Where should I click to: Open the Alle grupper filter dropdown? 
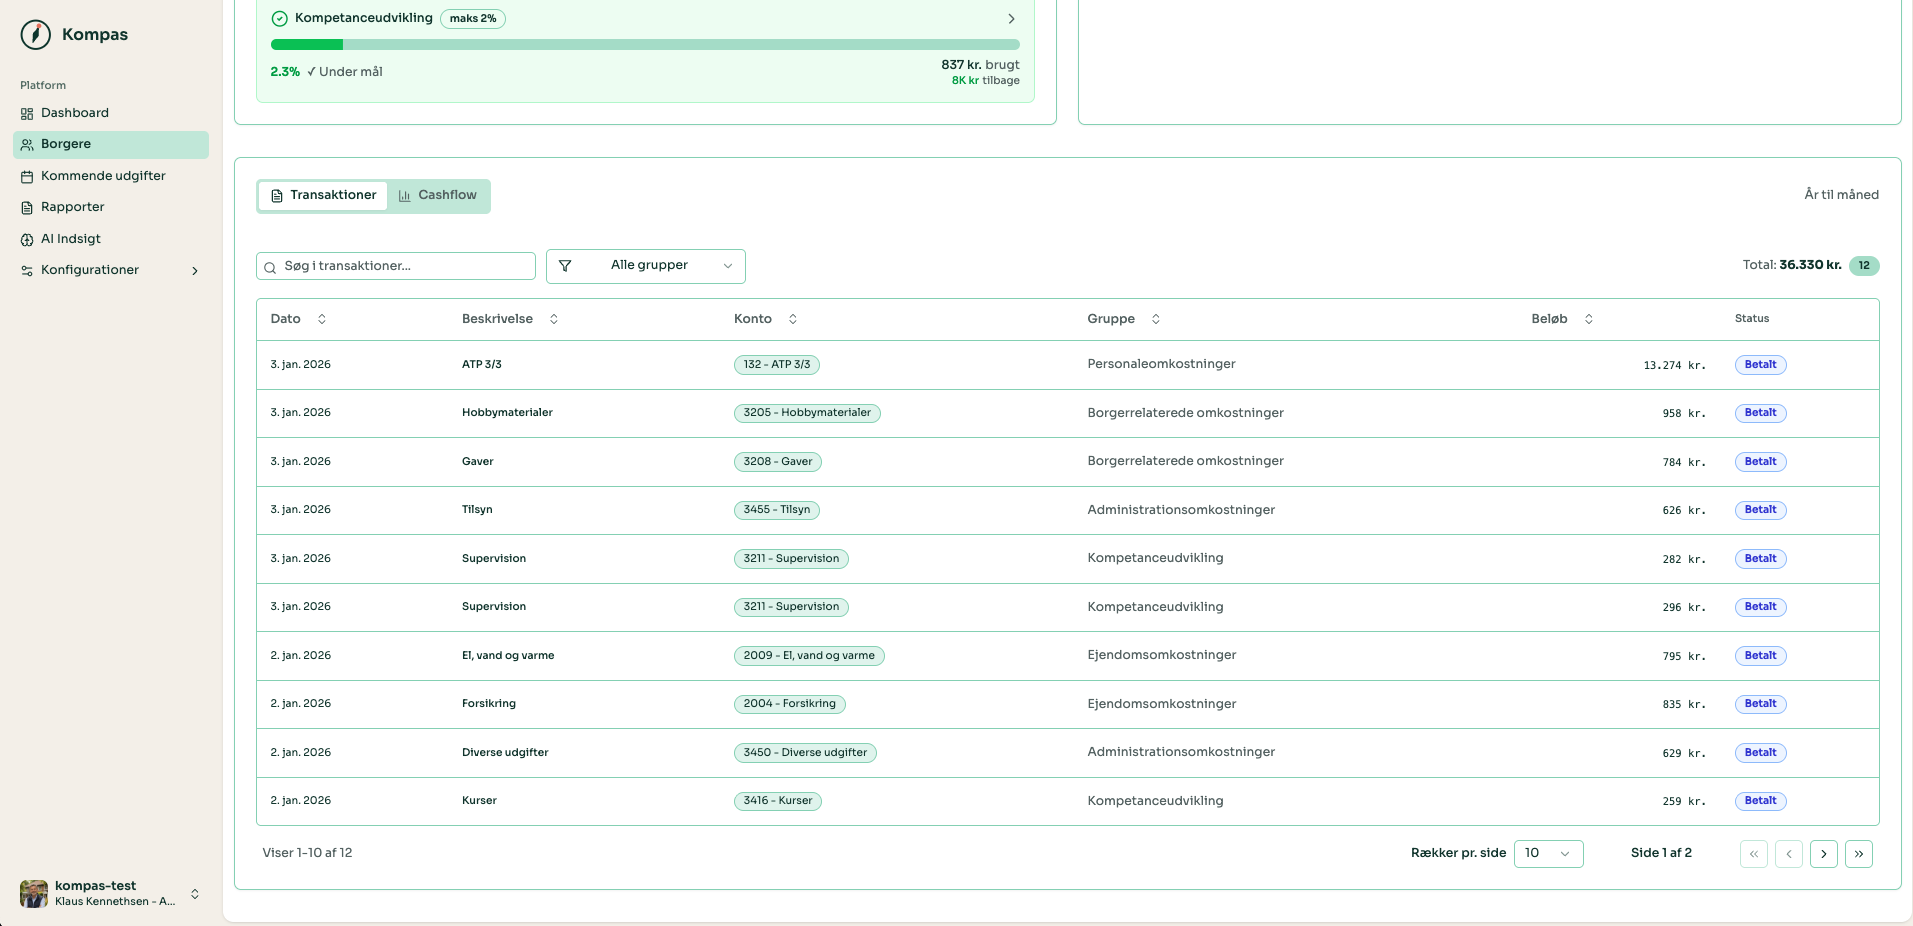click(646, 266)
